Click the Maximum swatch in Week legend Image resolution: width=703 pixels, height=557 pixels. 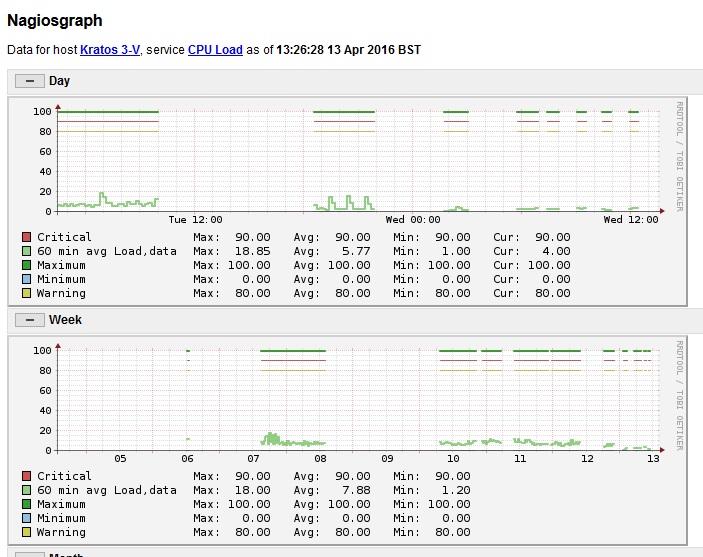(x=26, y=505)
